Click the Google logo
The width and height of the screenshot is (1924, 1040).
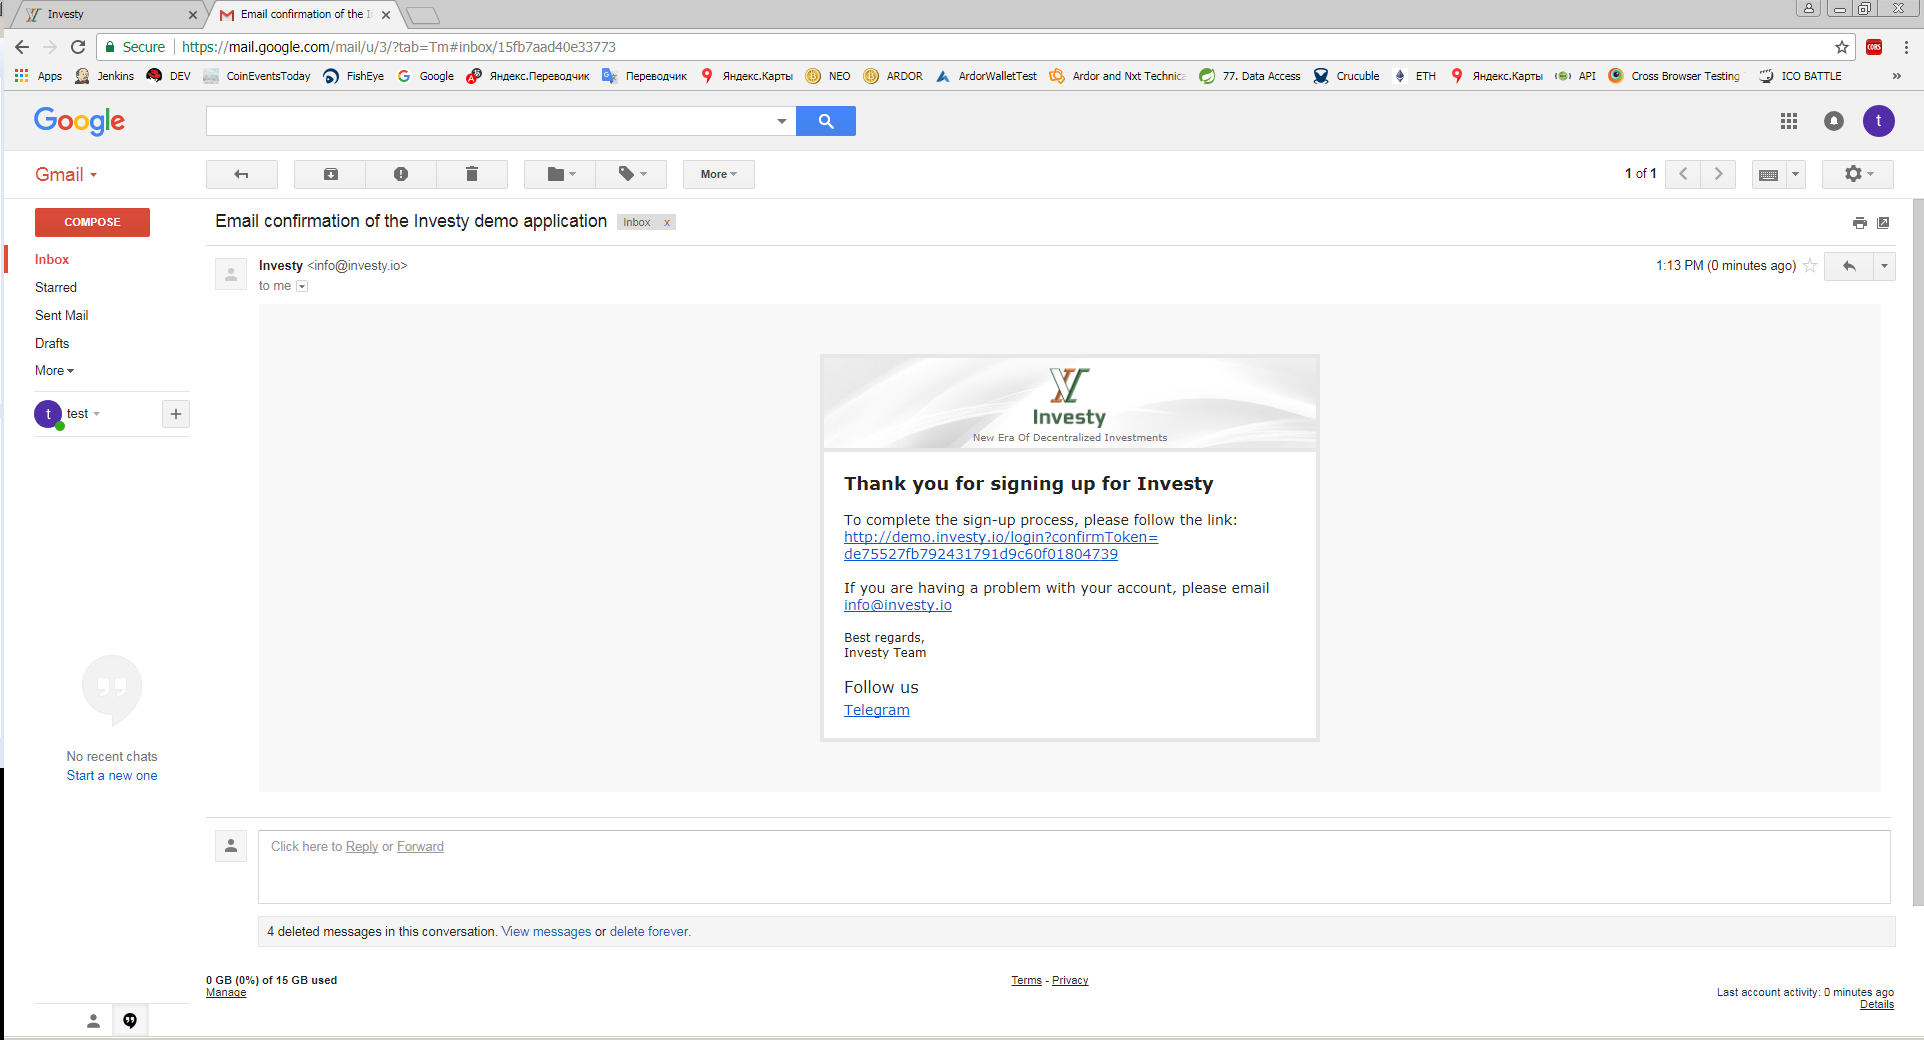(80, 121)
